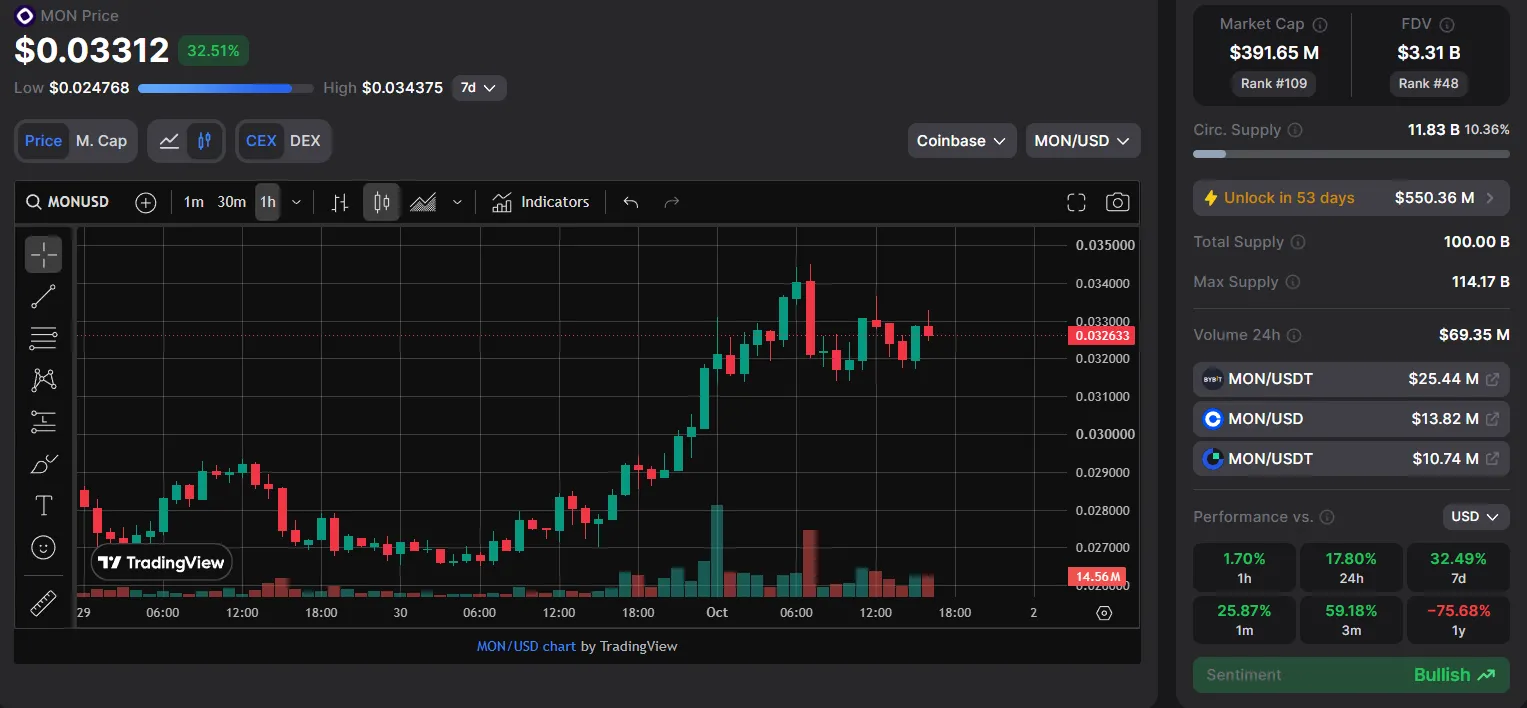The image size is (1527, 708).
Task: Open the USD performance currency dropdown
Action: tap(1476, 517)
